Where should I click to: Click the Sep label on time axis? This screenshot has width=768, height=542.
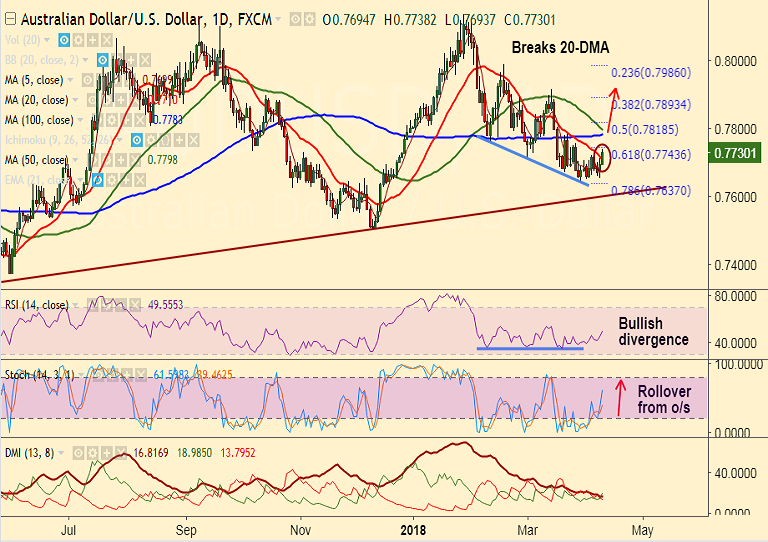tap(186, 530)
